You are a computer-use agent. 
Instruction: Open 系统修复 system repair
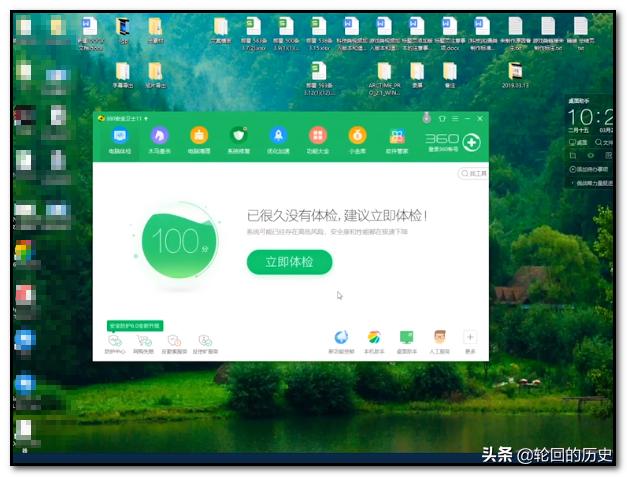click(239, 140)
